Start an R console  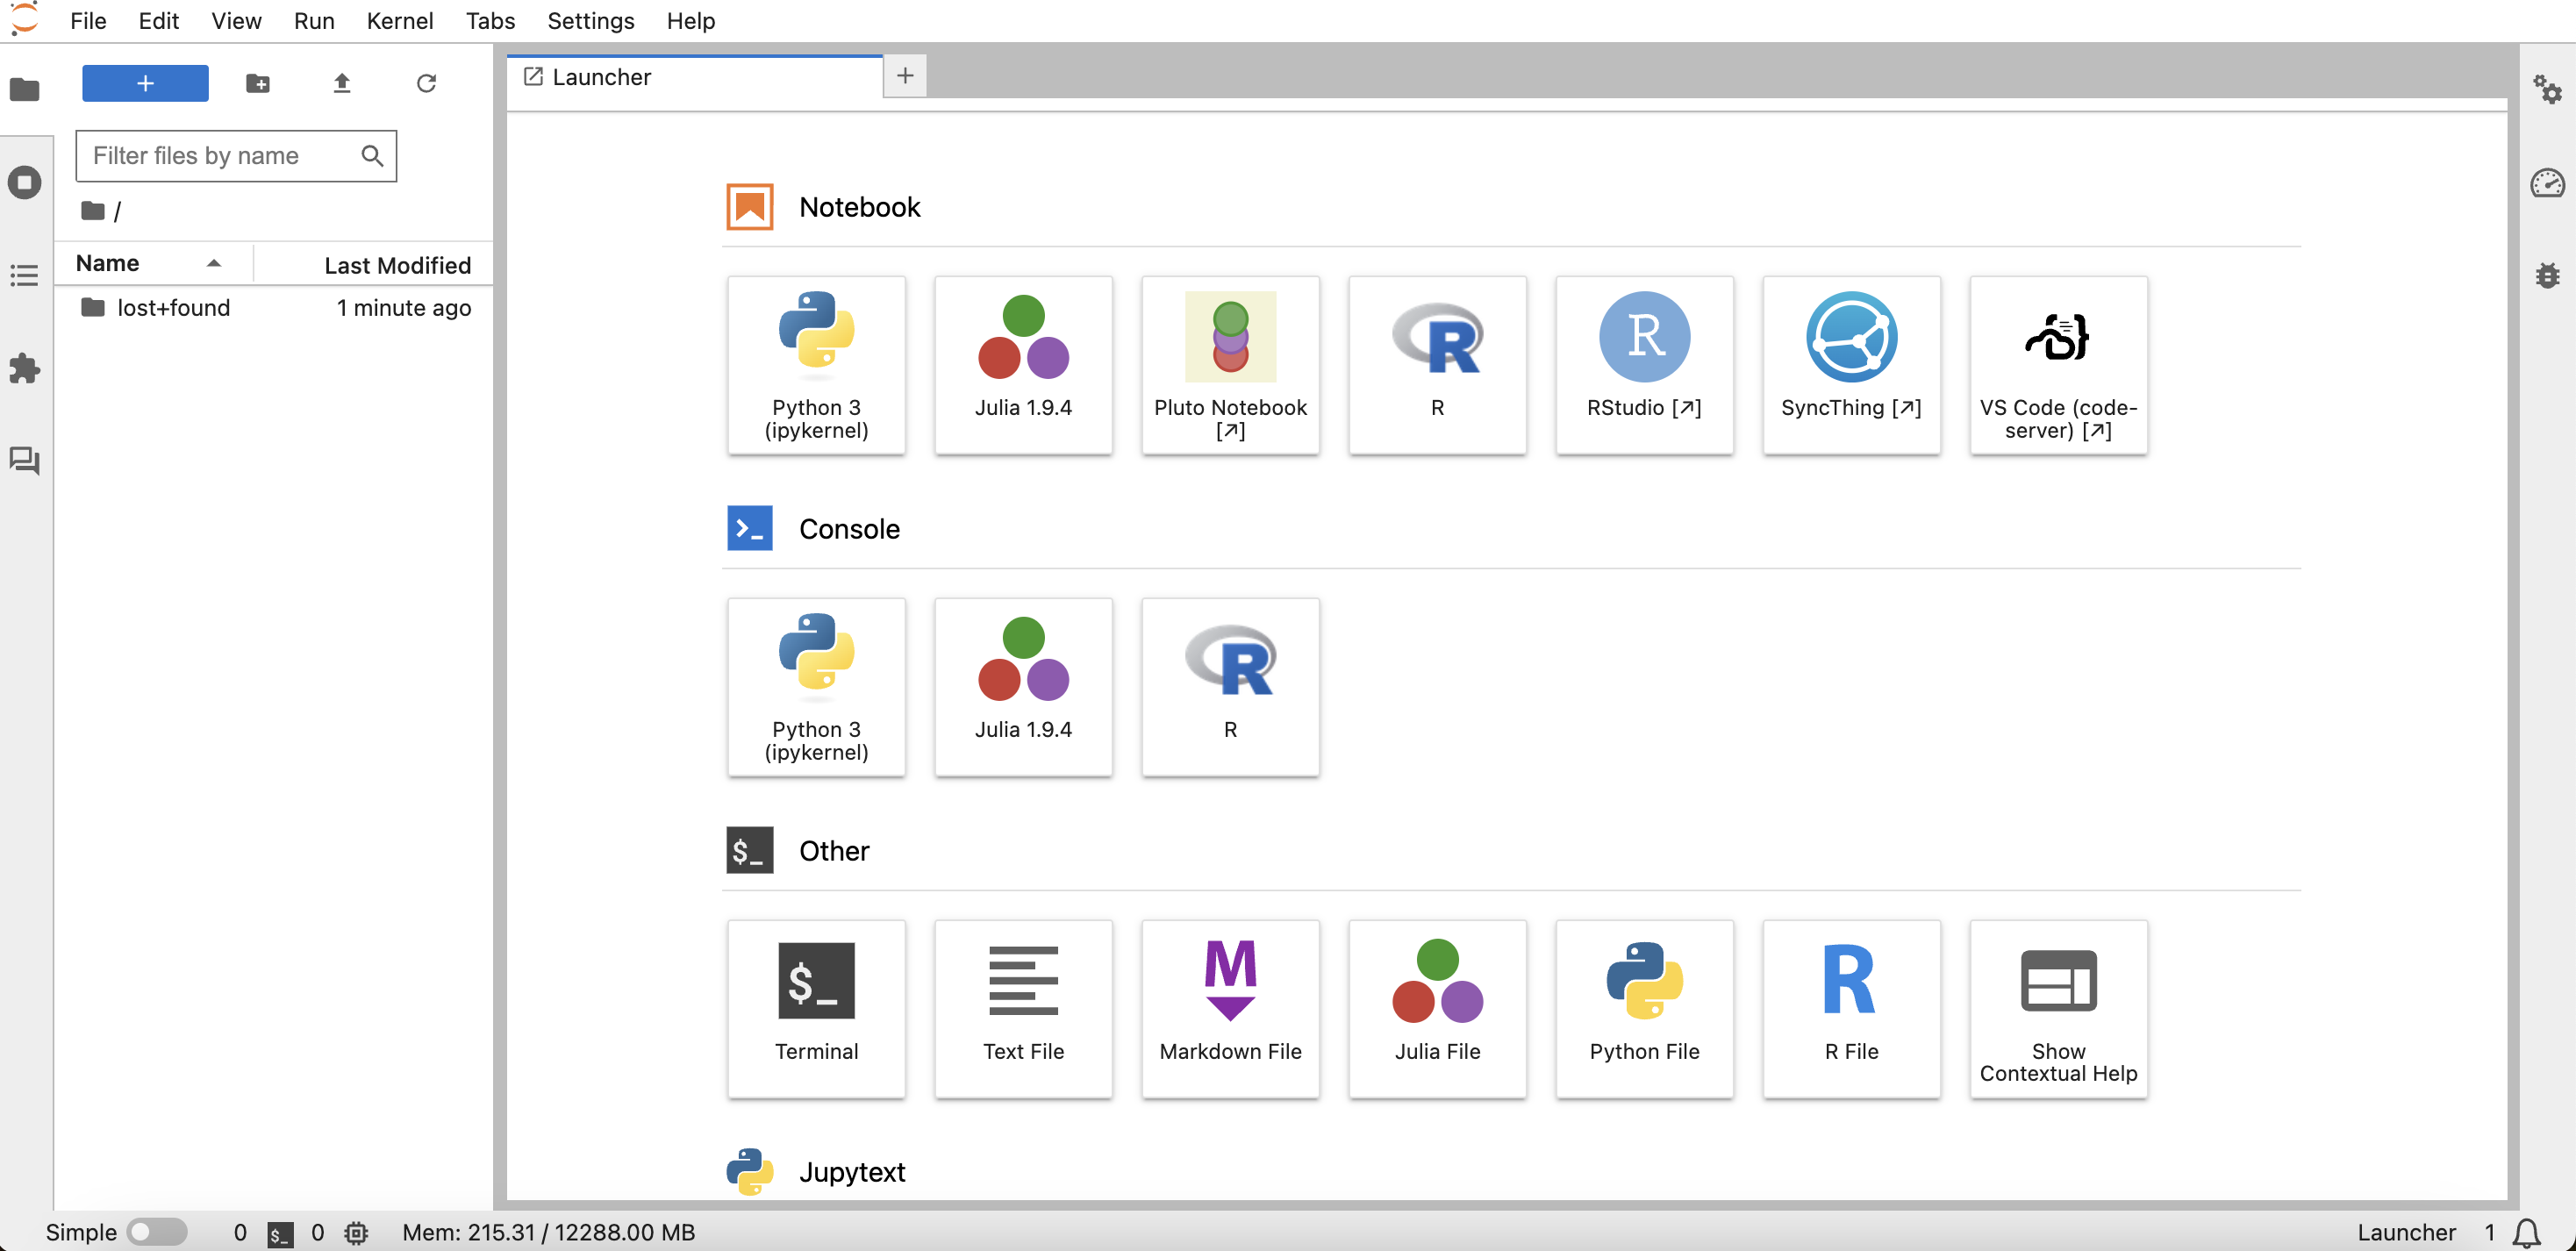(x=1230, y=687)
